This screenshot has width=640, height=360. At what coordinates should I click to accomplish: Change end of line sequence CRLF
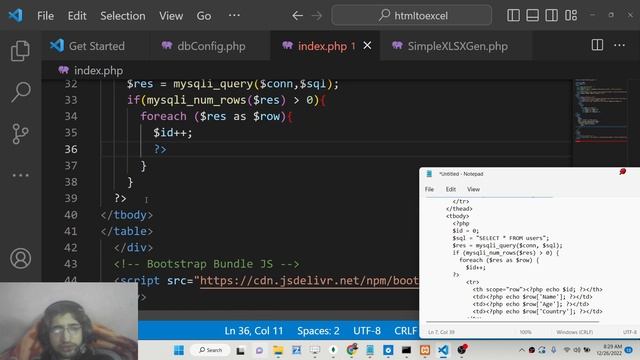[405, 331]
